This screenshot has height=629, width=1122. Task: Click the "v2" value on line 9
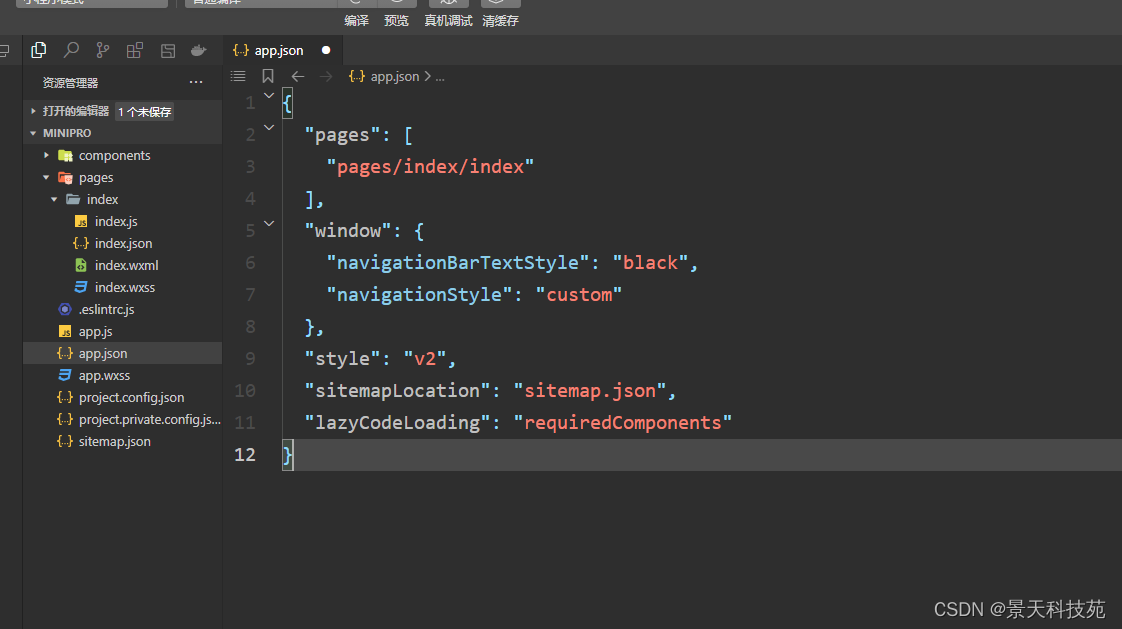(425, 359)
